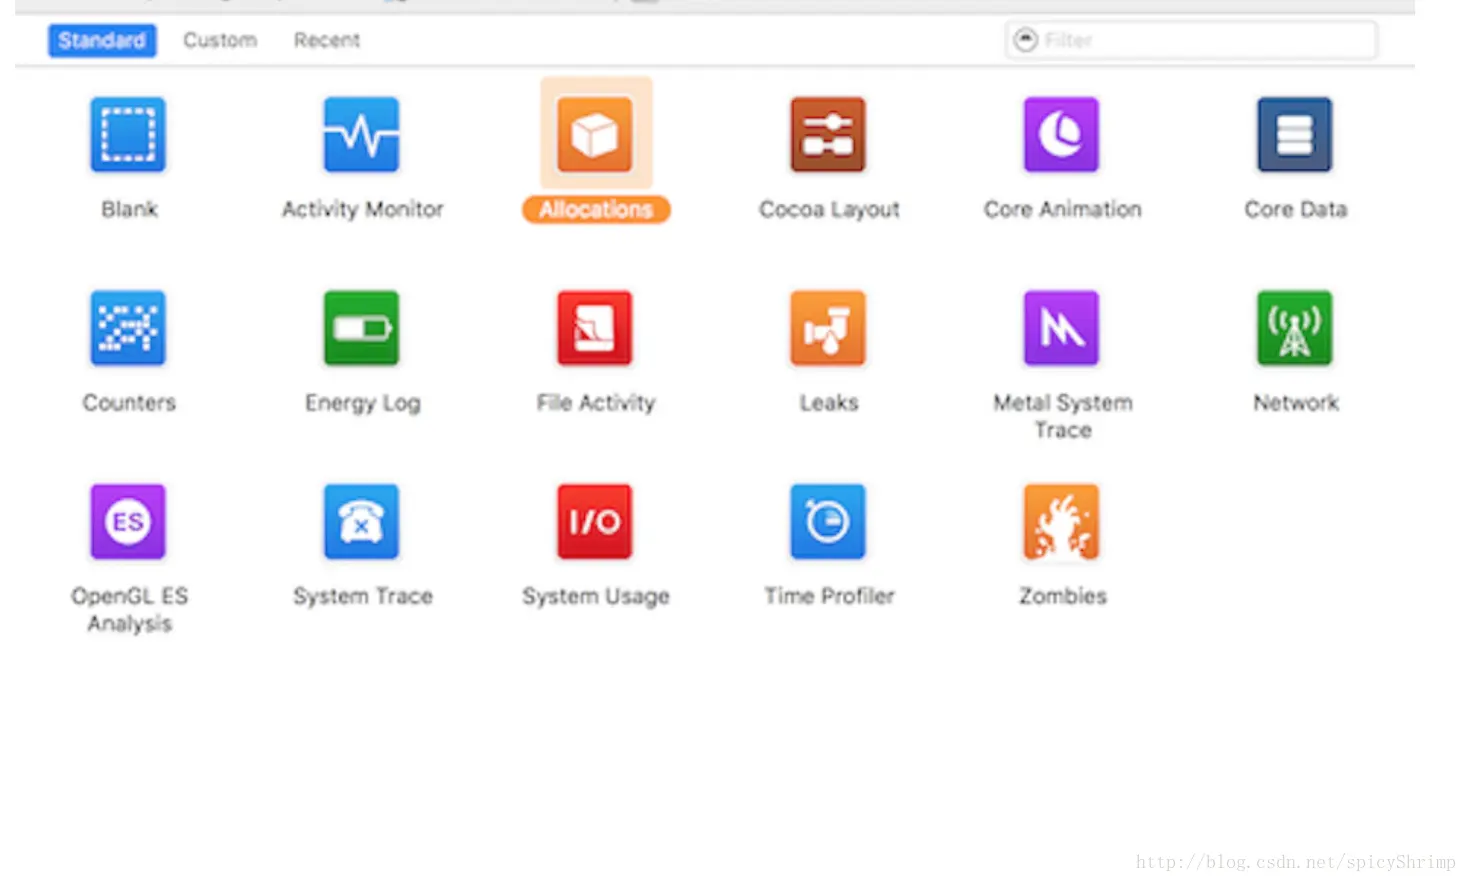Open the Custom templates tab
This screenshot has height=882, width=1468.
[x=220, y=40]
